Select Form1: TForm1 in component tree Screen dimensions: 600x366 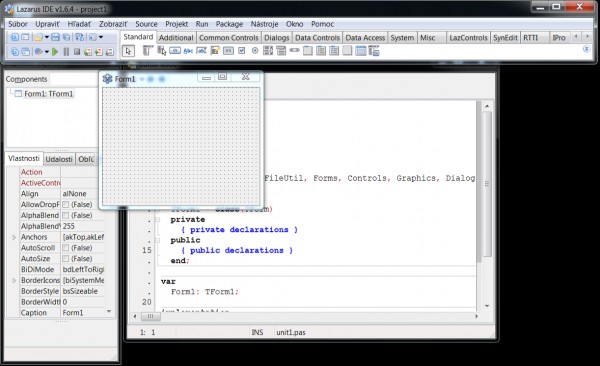coord(48,94)
